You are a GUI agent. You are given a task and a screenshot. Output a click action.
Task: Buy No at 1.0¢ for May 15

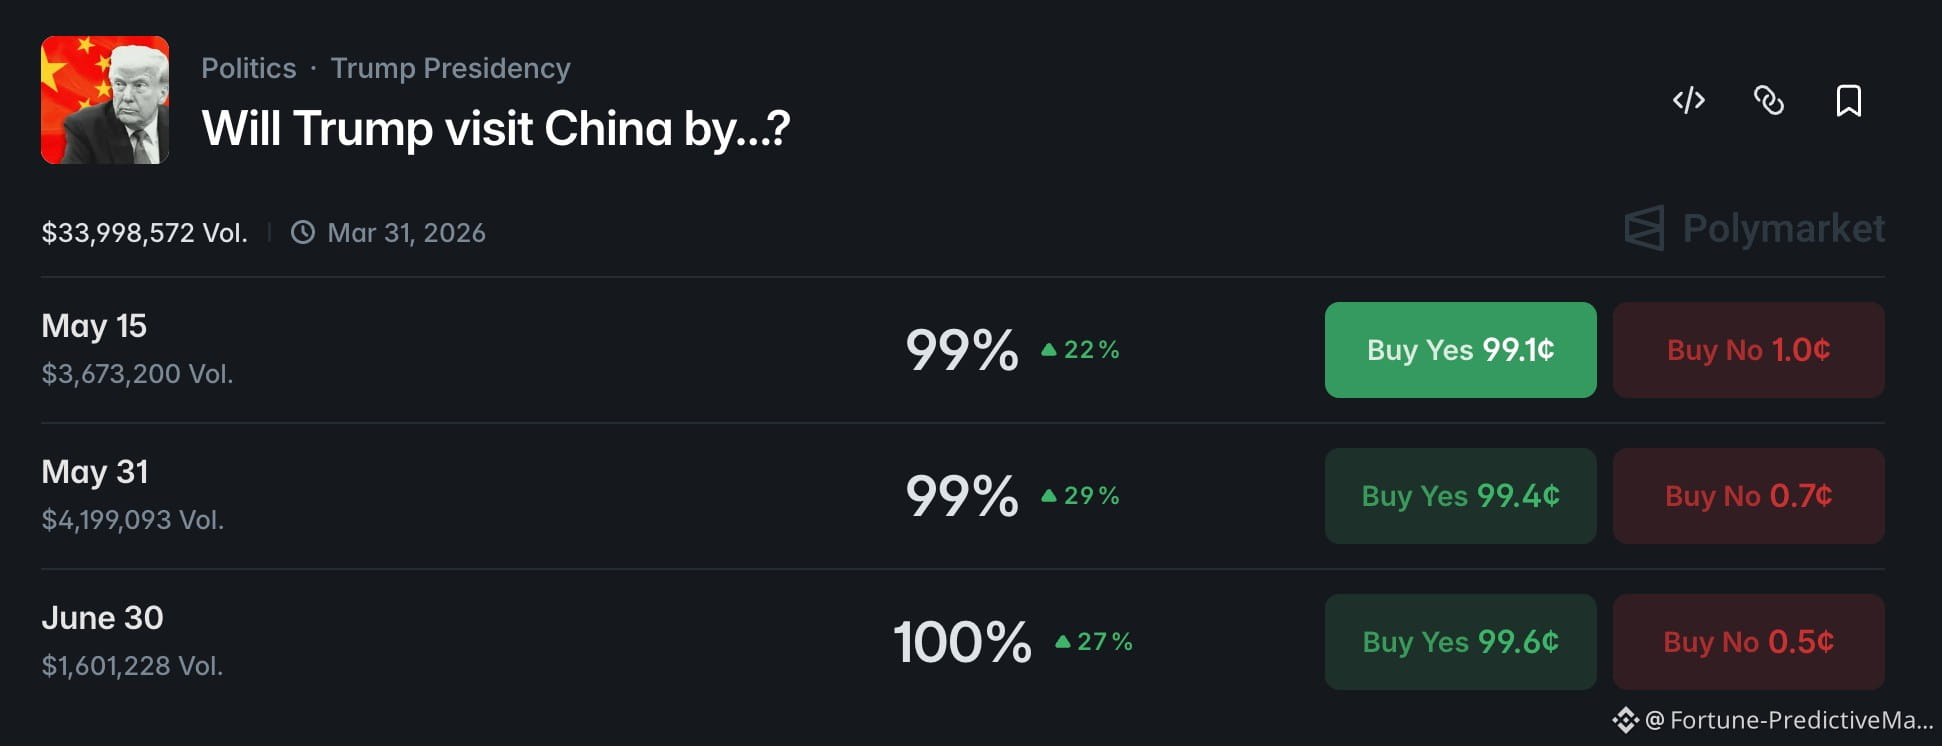coord(1748,350)
